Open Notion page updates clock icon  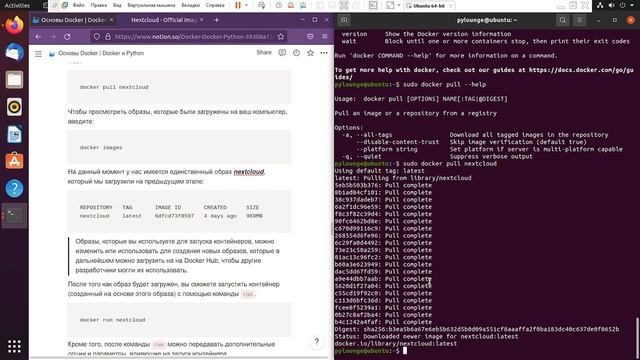(296, 53)
